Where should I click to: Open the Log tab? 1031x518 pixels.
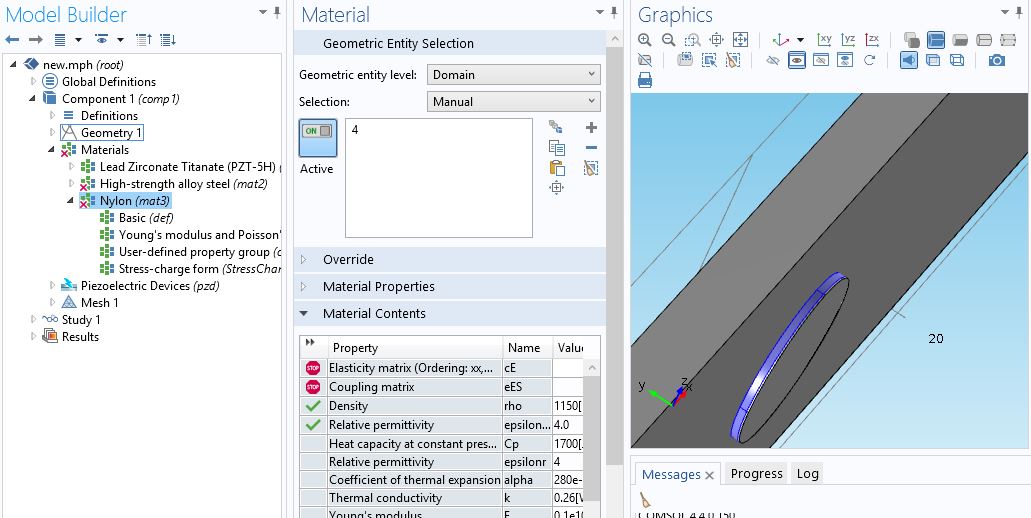(x=807, y=474)
